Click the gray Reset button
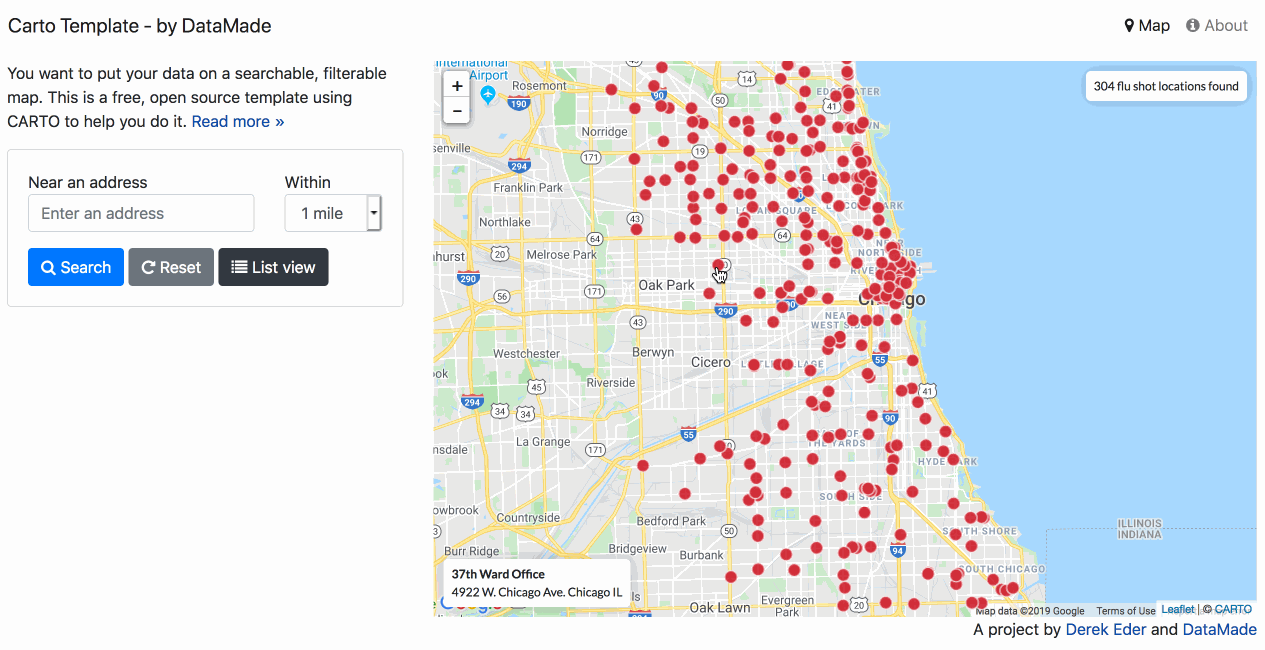Image resolution: width=1265 pixels, height=650 pixels. click(171, 267)
